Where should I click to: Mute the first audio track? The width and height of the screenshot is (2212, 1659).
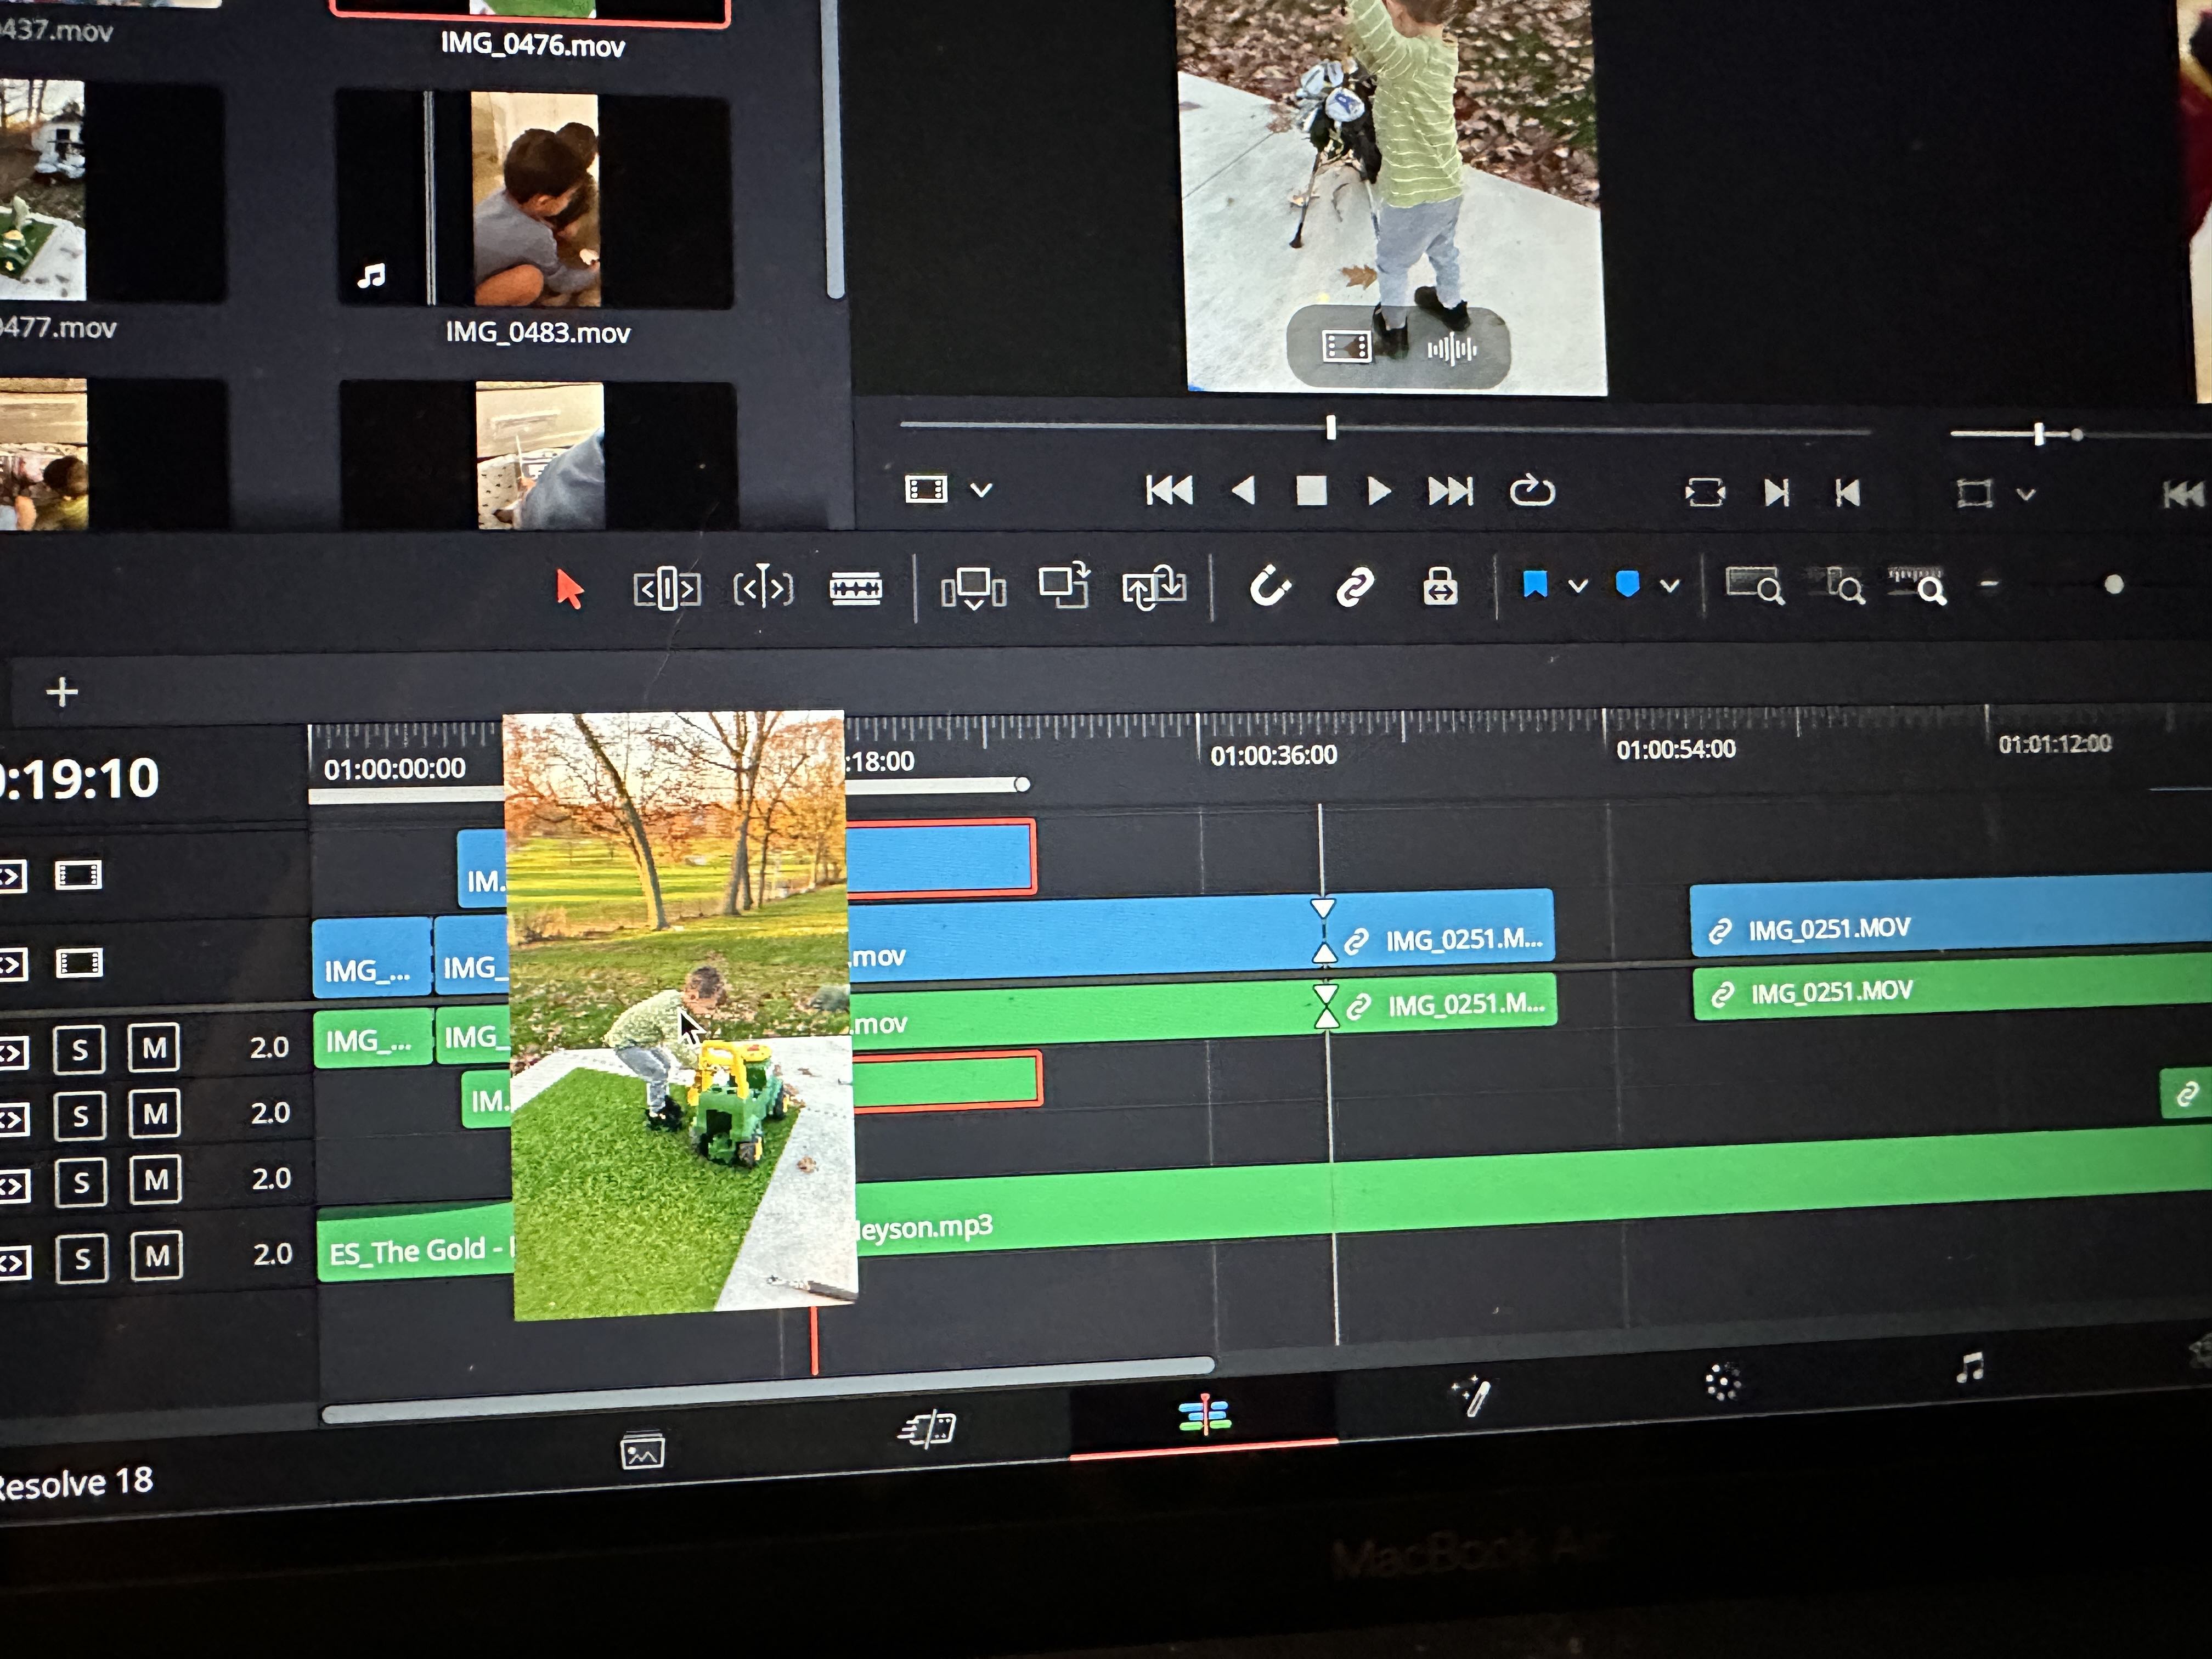(154, 1048)
